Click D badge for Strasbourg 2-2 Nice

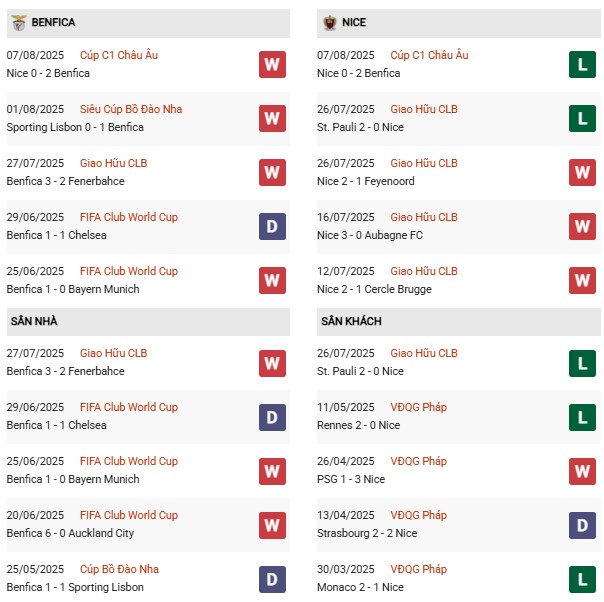(x=582, y=524)
